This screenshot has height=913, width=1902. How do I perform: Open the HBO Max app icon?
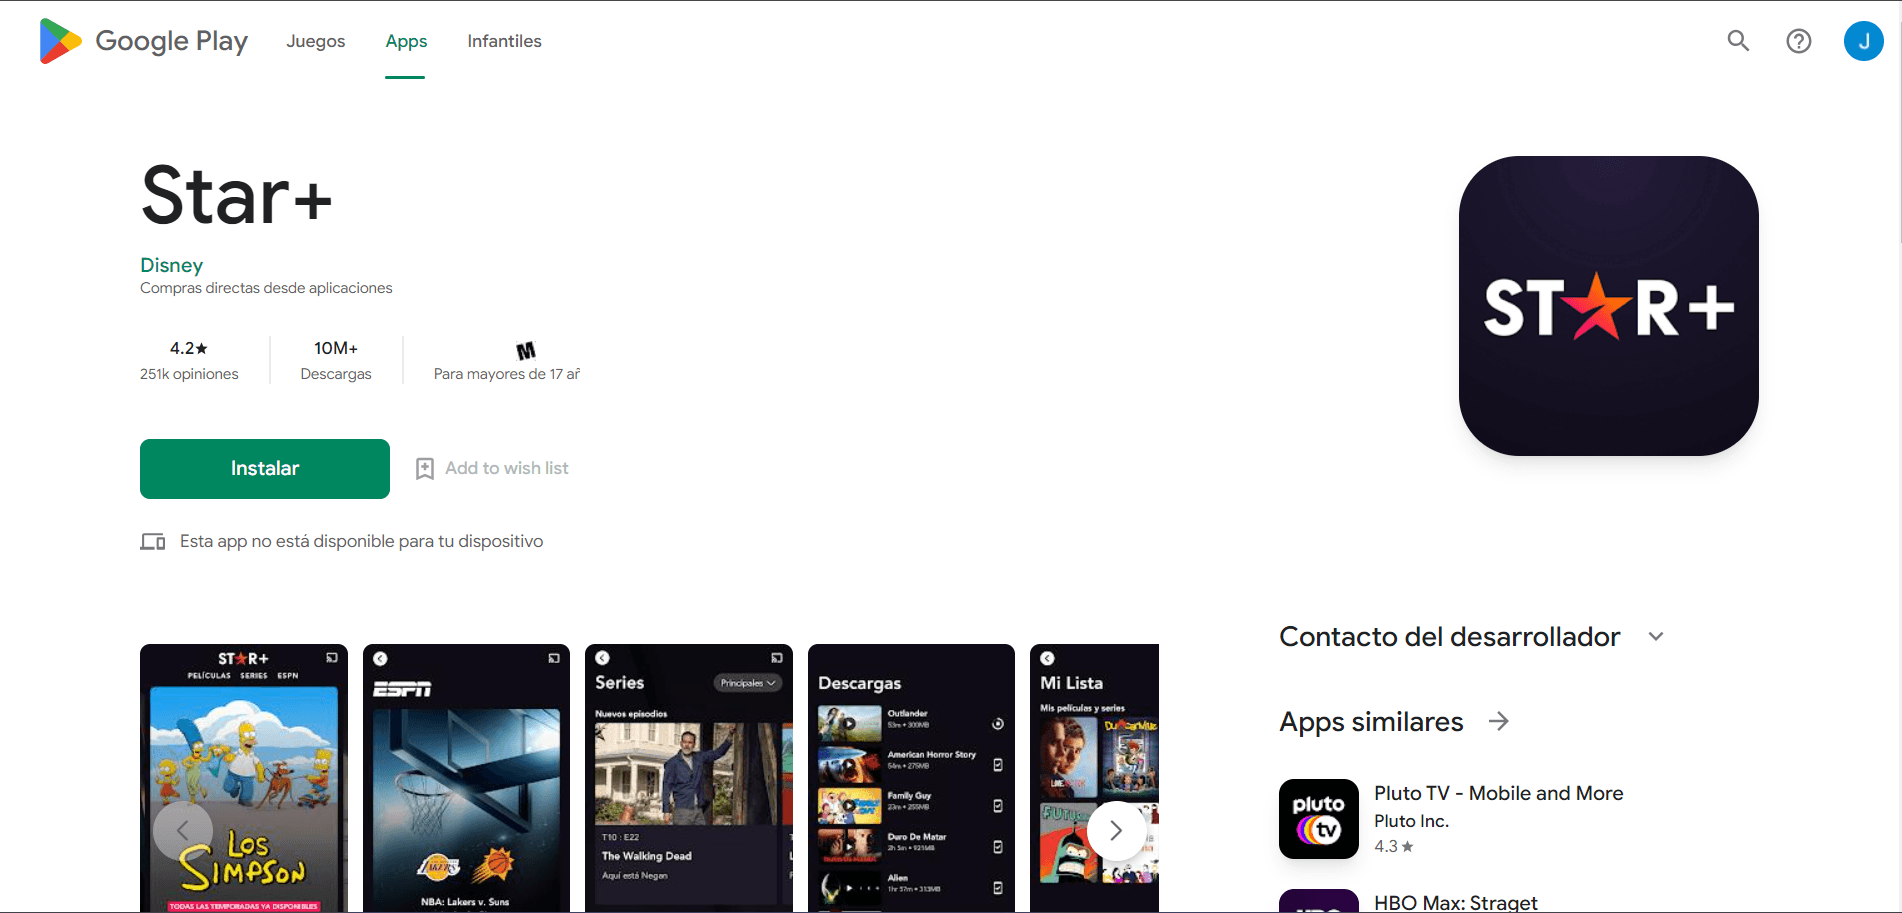click(1318, 901)
